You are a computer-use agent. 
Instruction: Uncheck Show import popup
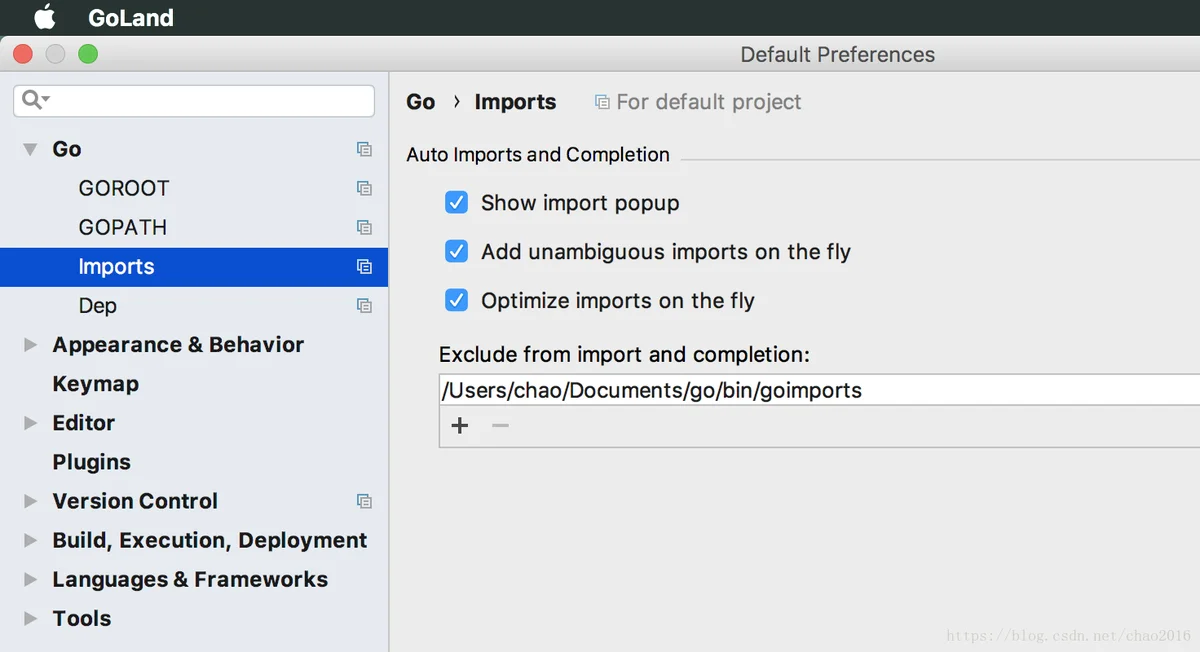[x=456, y=203]
